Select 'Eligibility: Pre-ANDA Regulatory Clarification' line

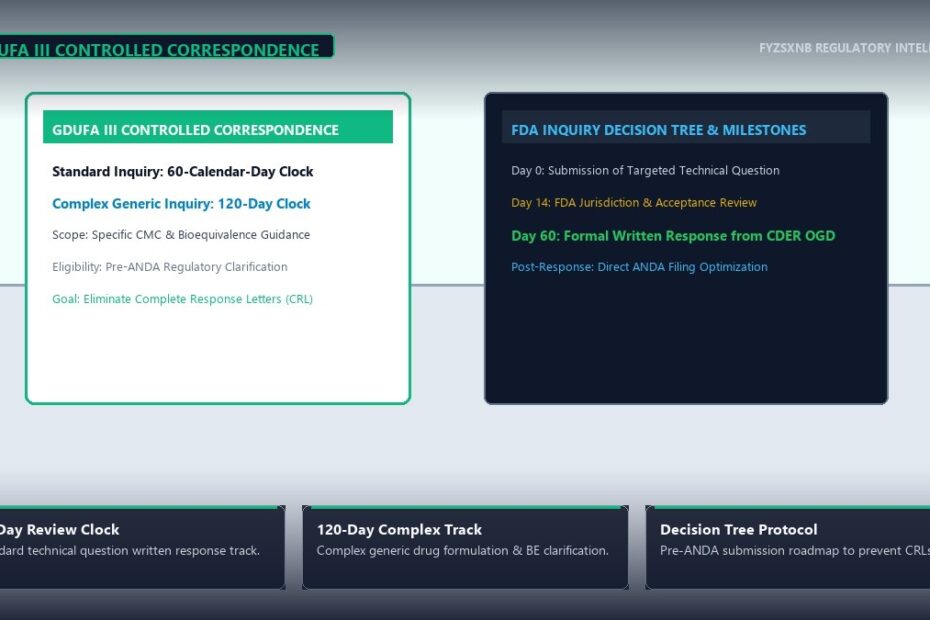[170, 267]
